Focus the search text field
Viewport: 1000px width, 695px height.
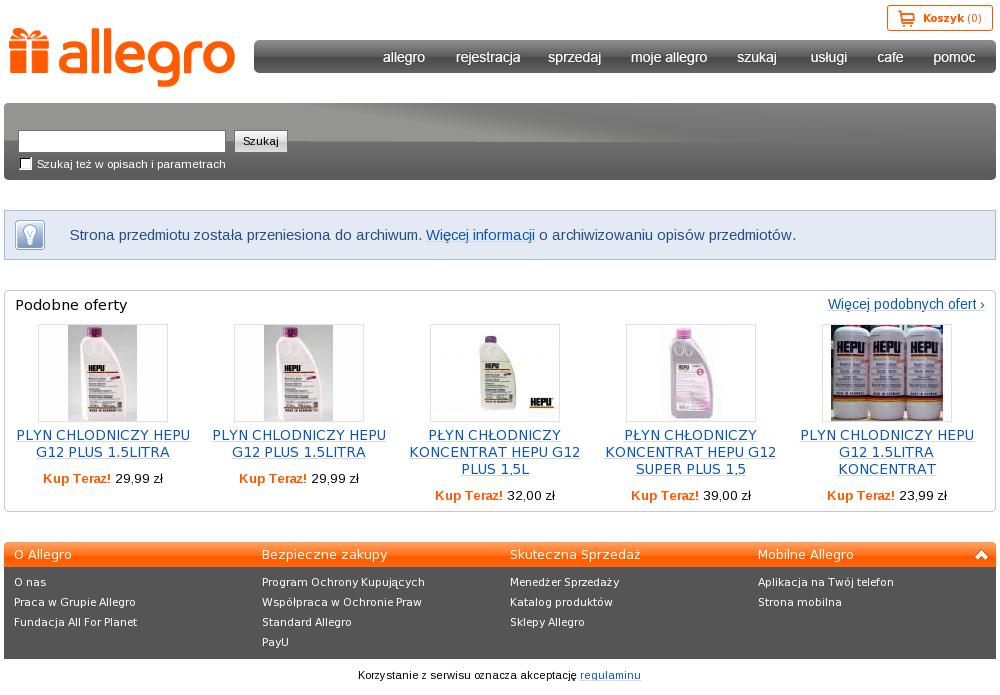122,141
